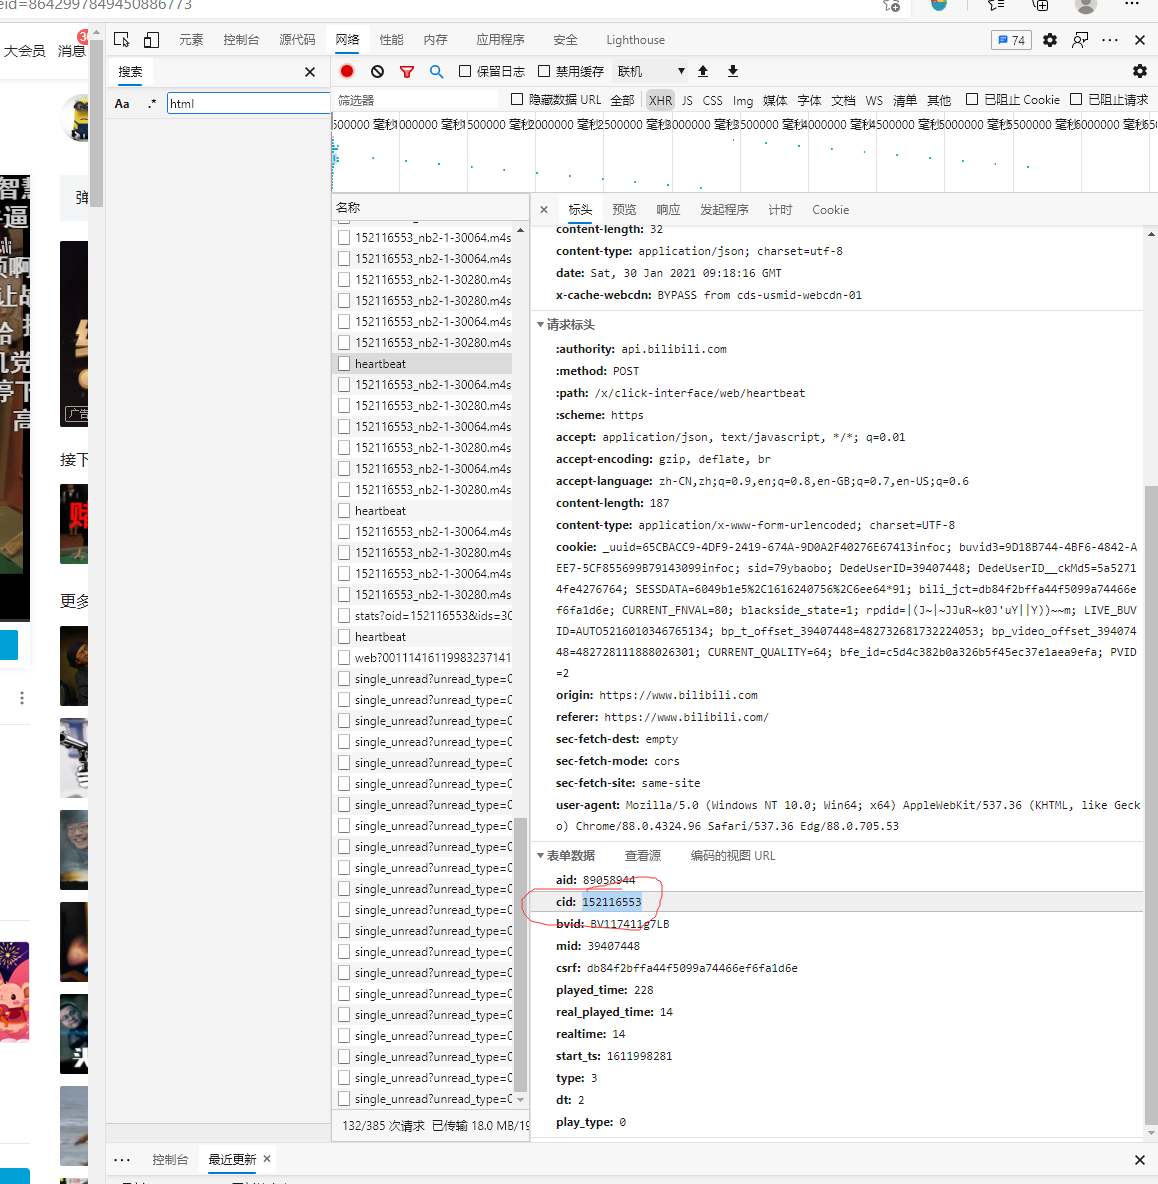
Task: Tick checkbox for highlighted heartbeat request
Action: tap(344, 363)
